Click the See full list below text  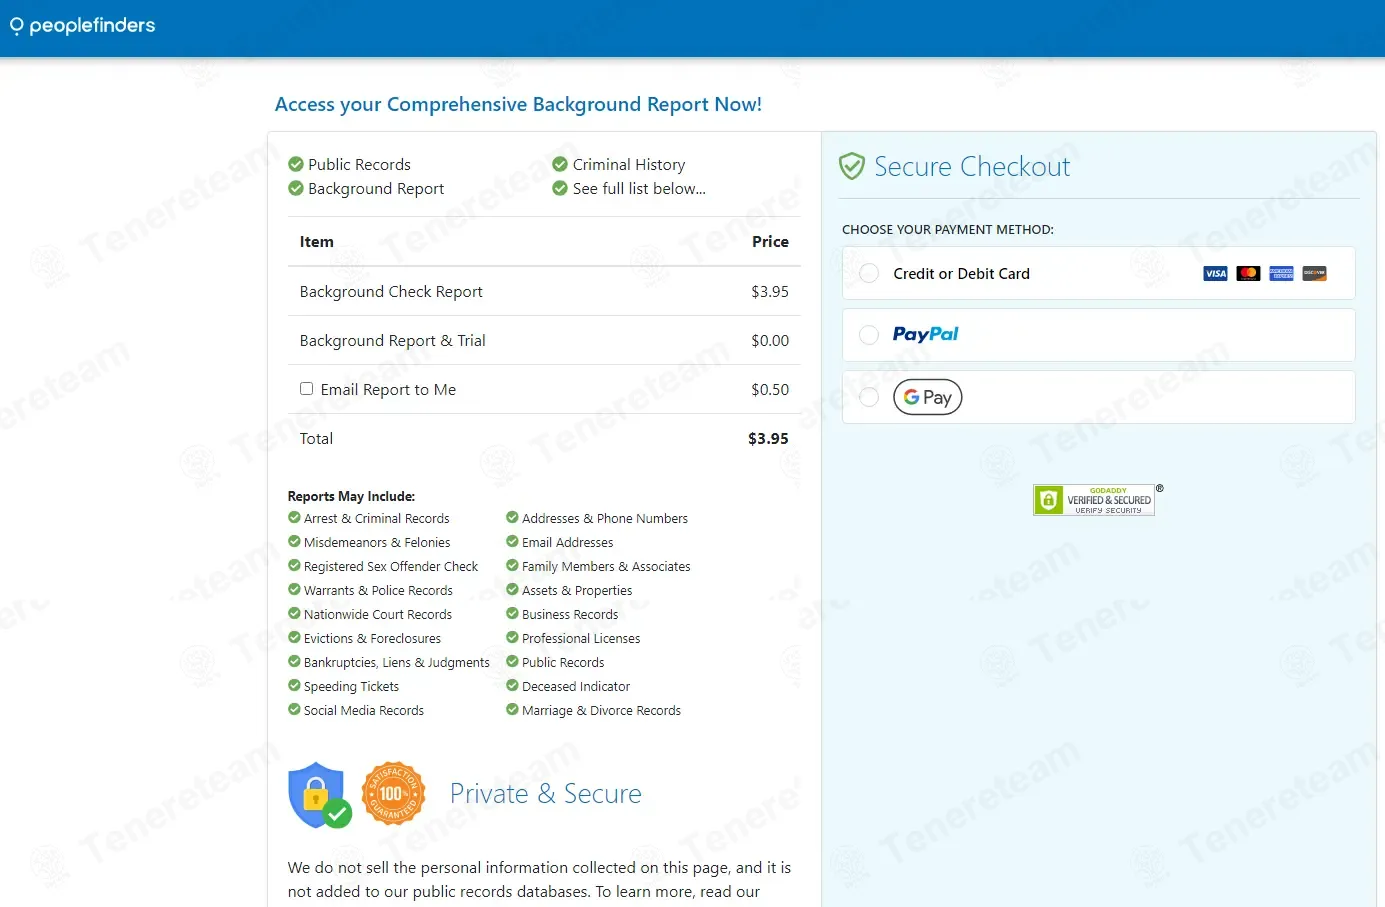coord(639,189)
